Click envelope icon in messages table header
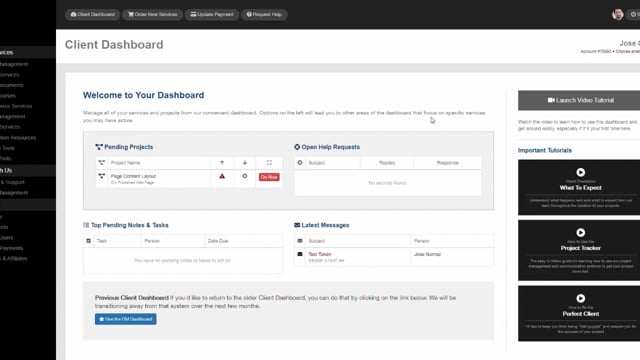 point(300,241)
